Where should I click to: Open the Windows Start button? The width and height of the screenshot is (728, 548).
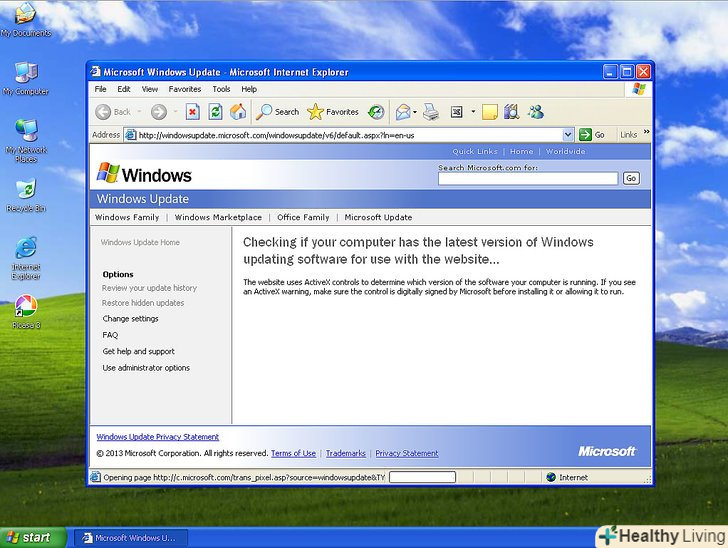pos(32,537)
